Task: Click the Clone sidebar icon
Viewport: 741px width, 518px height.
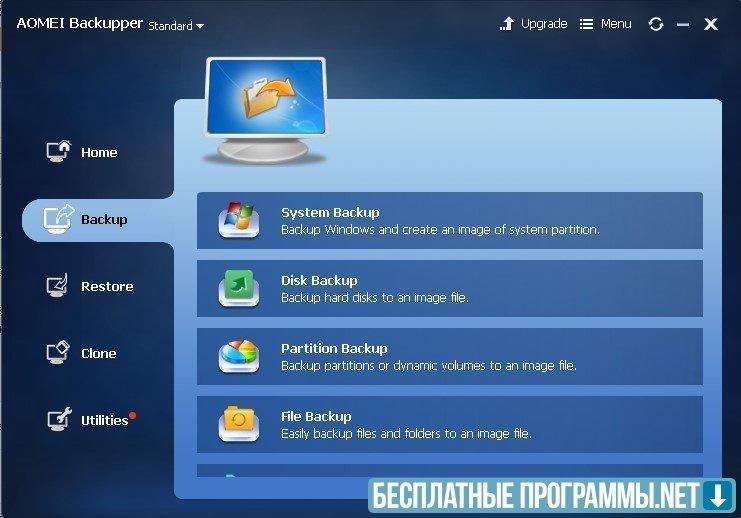Action: (59, 353)
